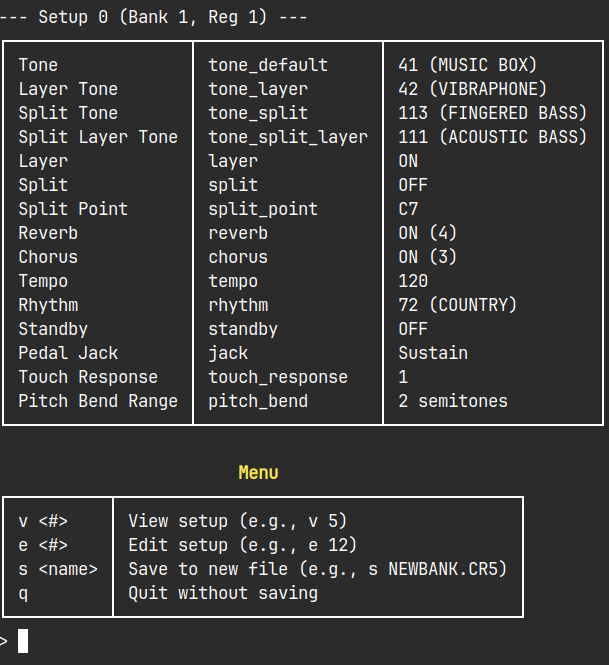This screenshot has width=609, height=665.
Task: Click the Split Point value C7
Action: click(x=408, y=209)
